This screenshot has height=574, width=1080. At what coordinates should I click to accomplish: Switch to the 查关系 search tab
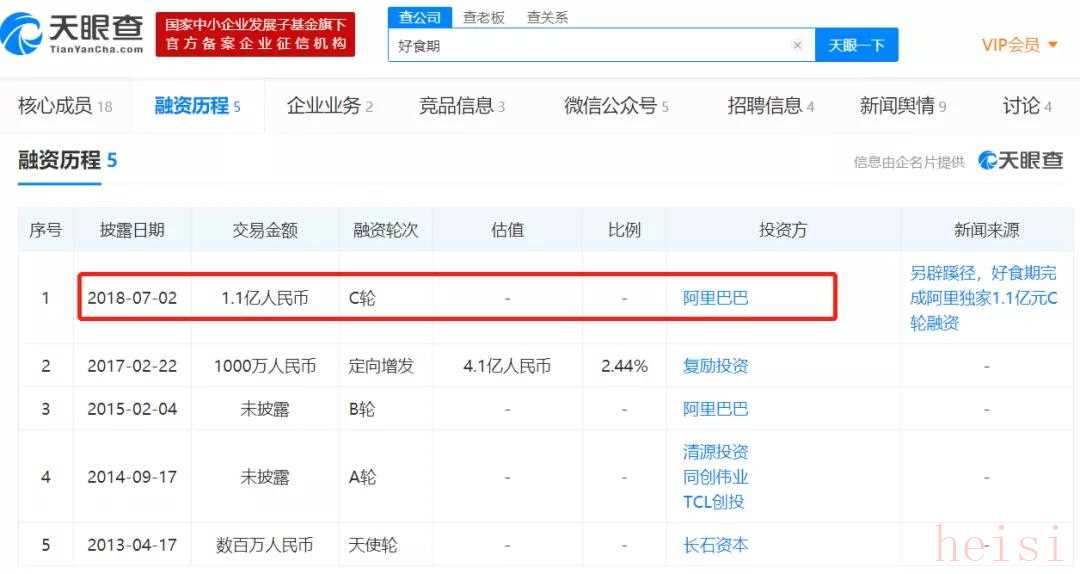[x=548, y=17]
